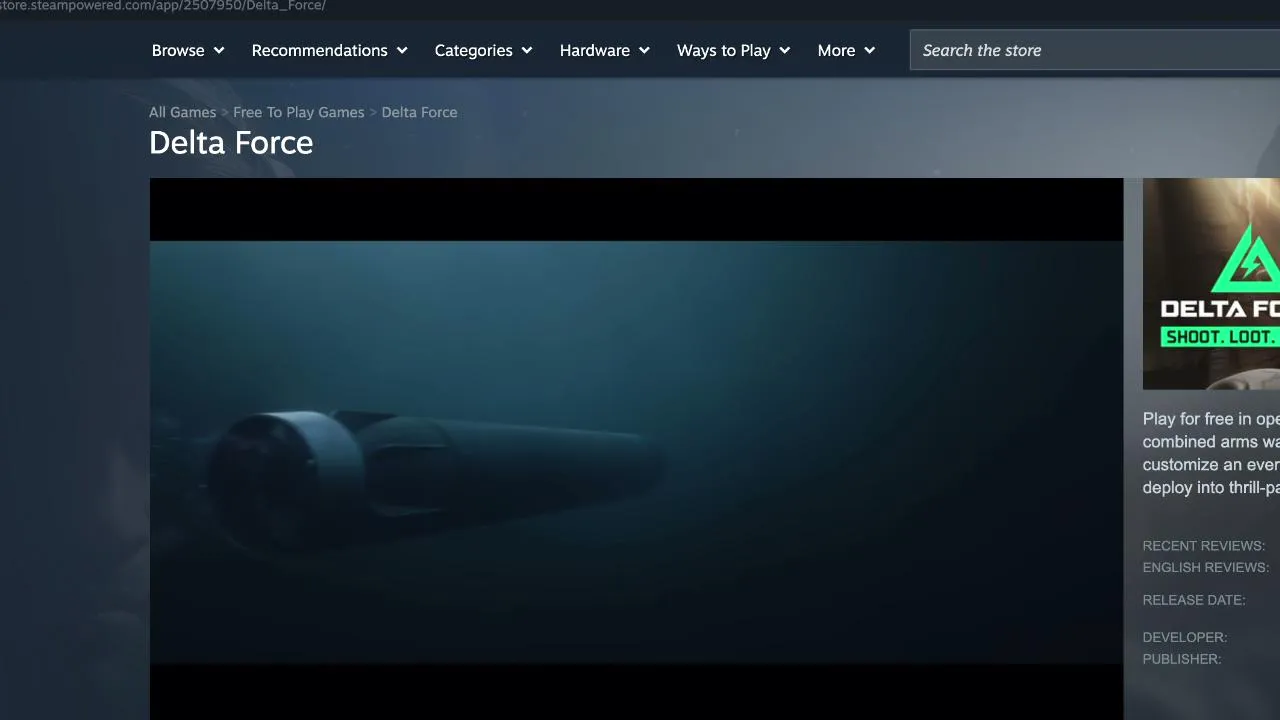The width and height of the screenshot is (1280, 720).
Task: Expand the chevron next to Browse
Action: coord(219,50)
